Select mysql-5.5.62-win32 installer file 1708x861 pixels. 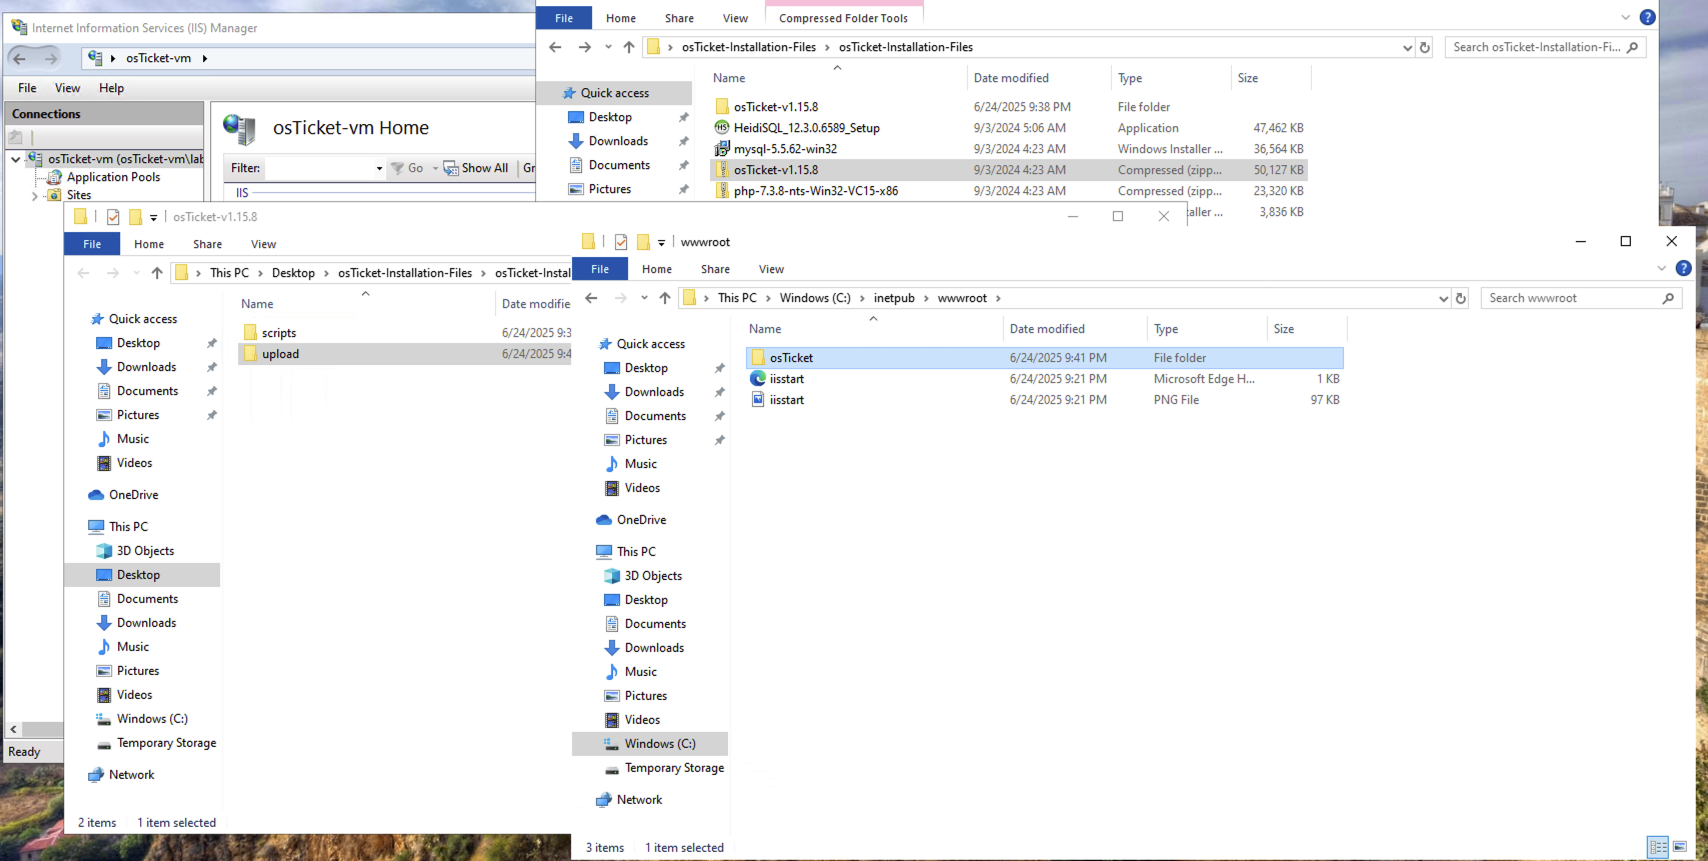point(785,149)
